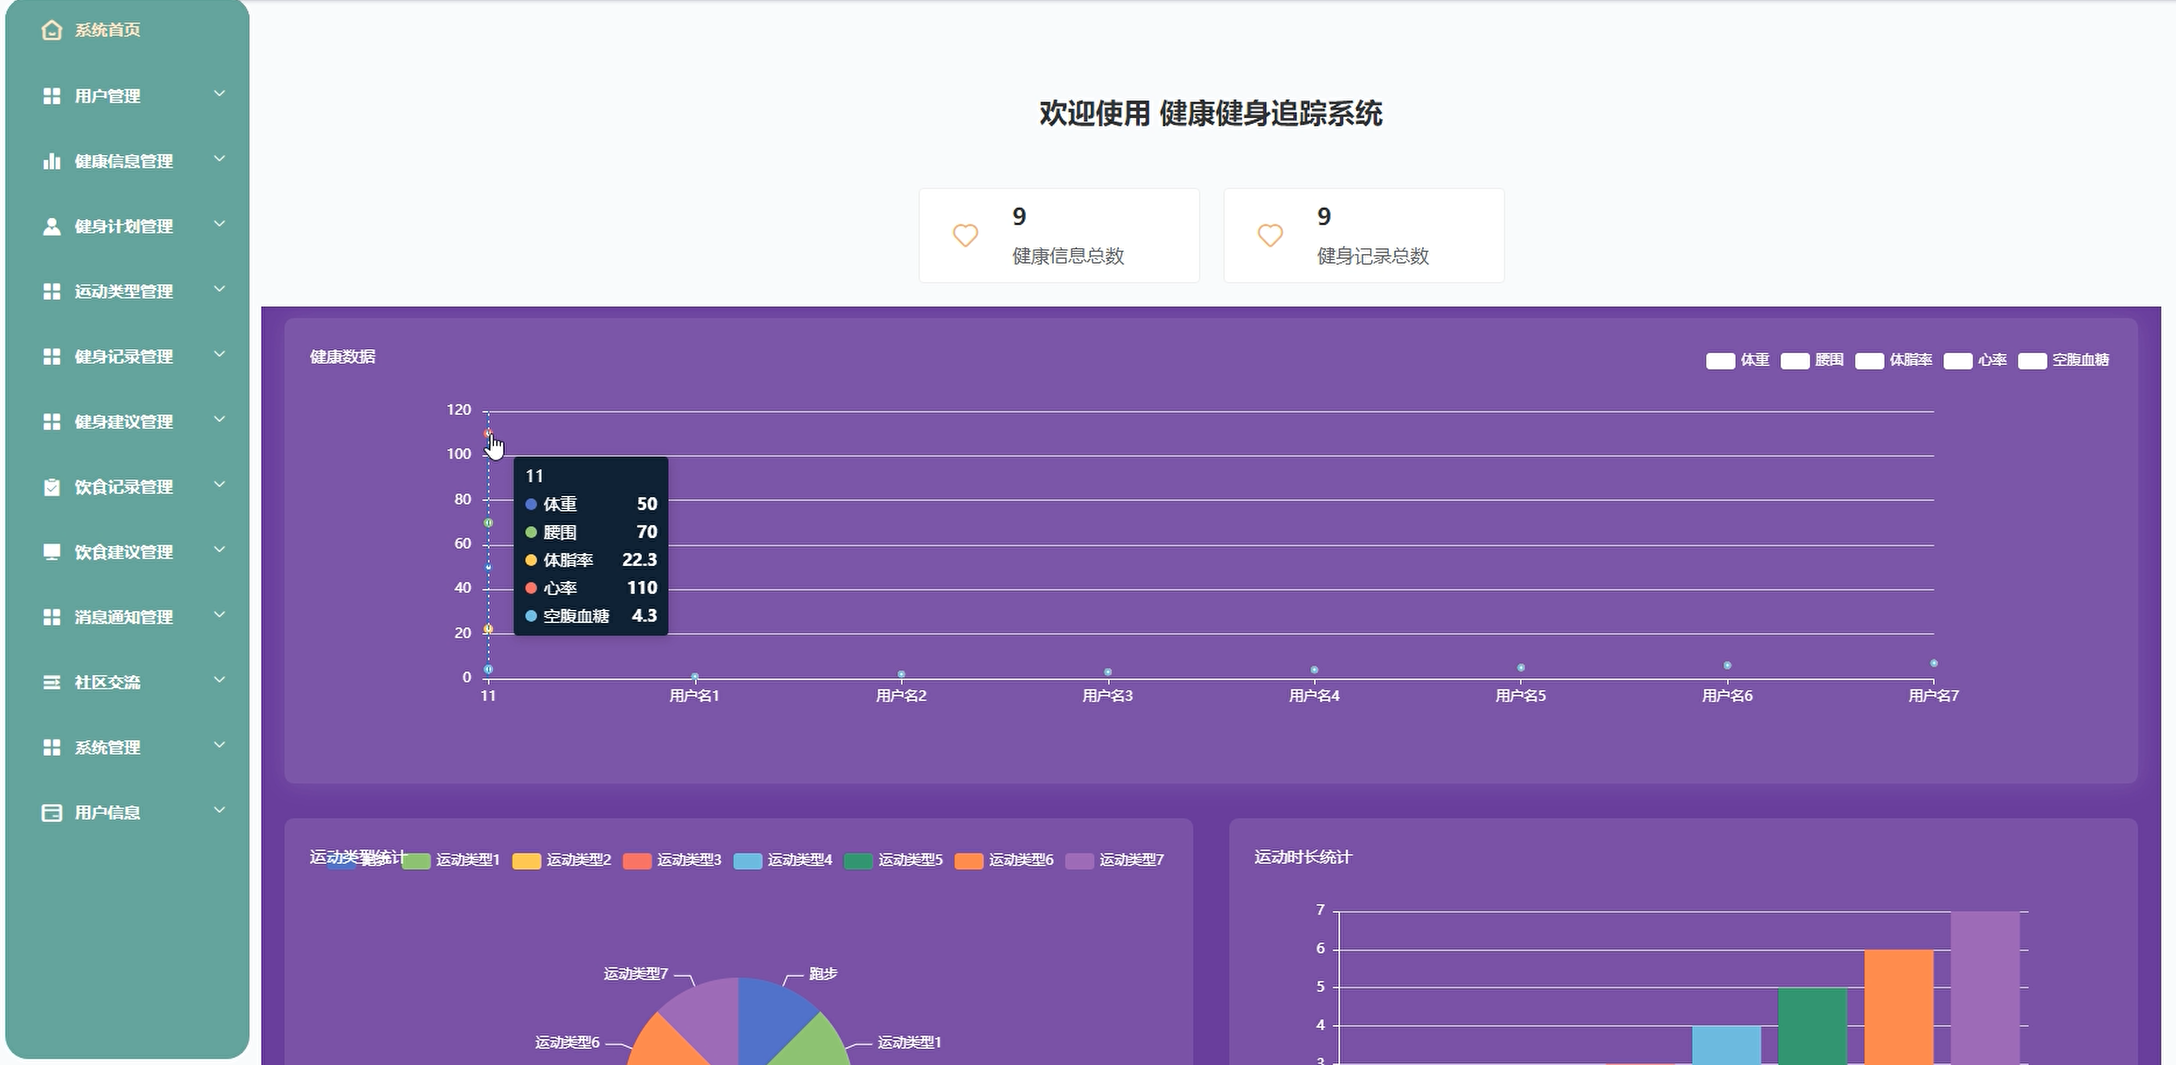The image size is (2176, 1065).
Task: Toggle the 体脂率 series in chart legend
Action: (1894, 360)
